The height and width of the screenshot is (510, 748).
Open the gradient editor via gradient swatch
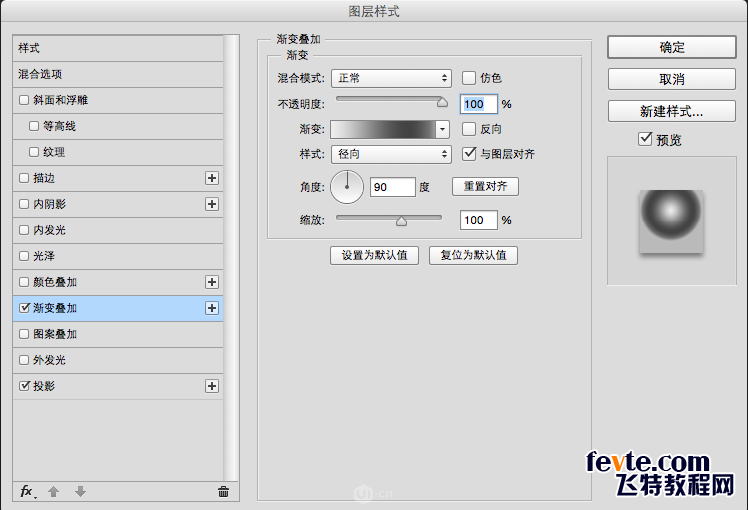383,129
